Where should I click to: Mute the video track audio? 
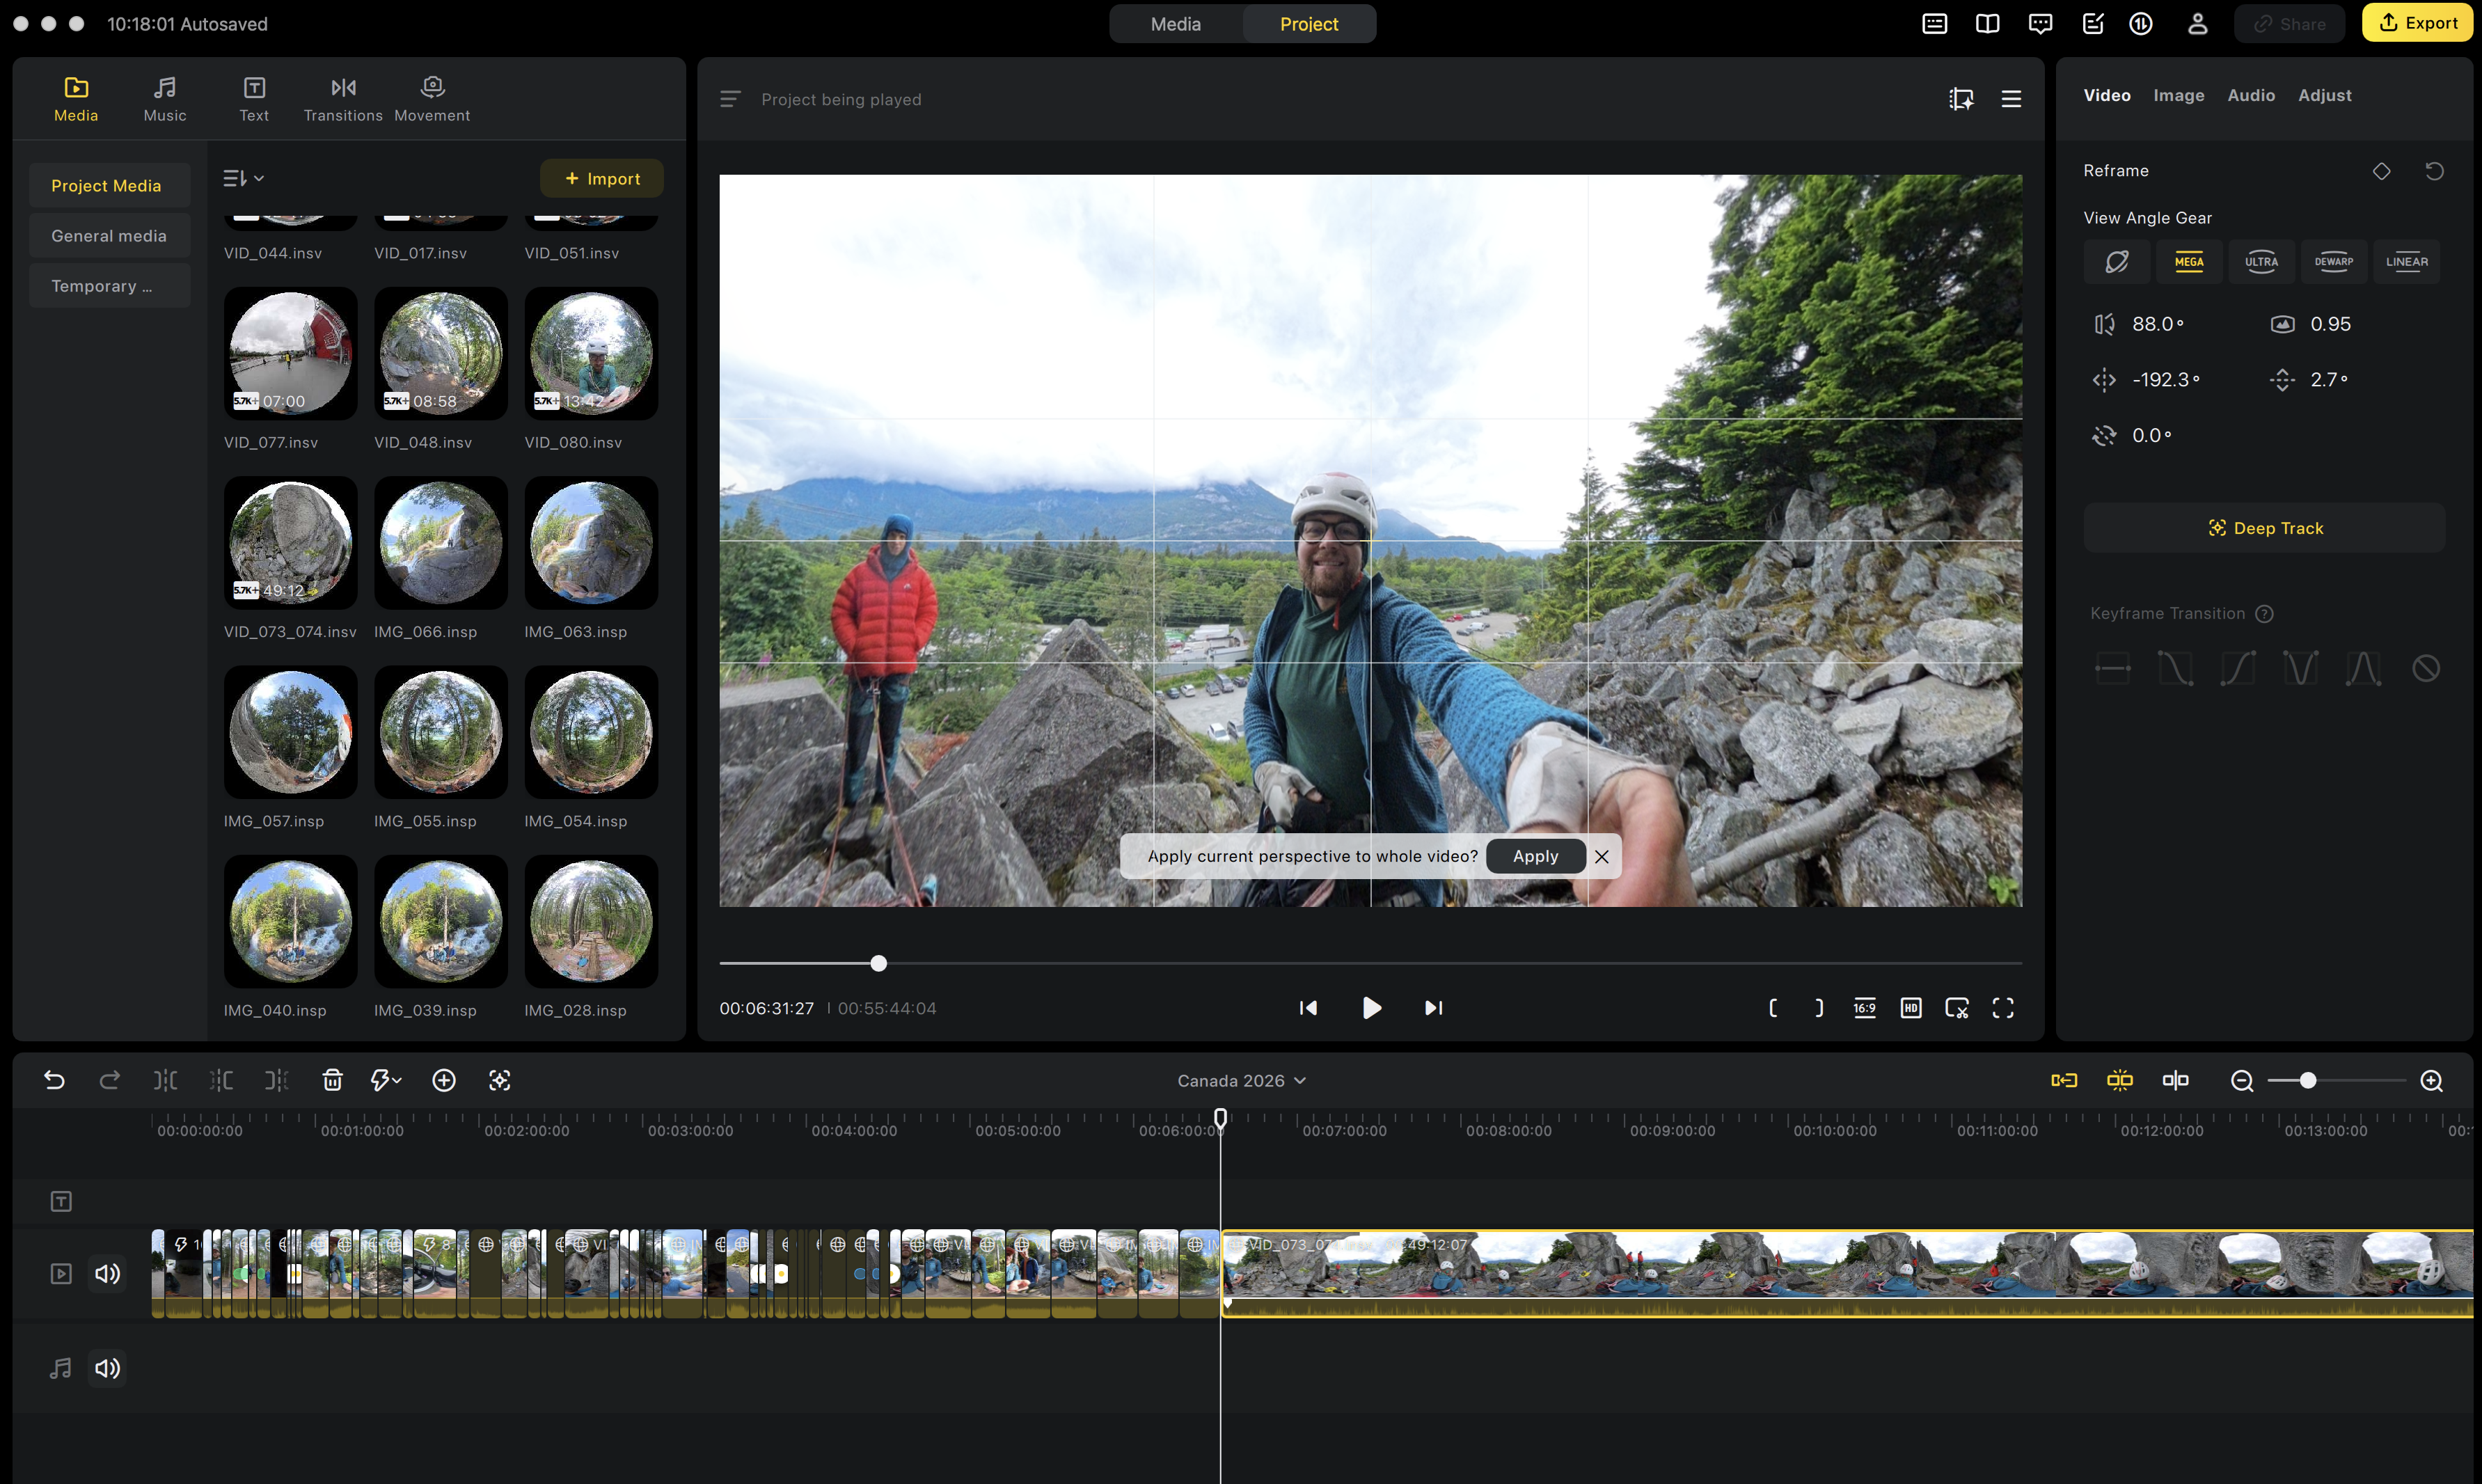coord(107,1273)
